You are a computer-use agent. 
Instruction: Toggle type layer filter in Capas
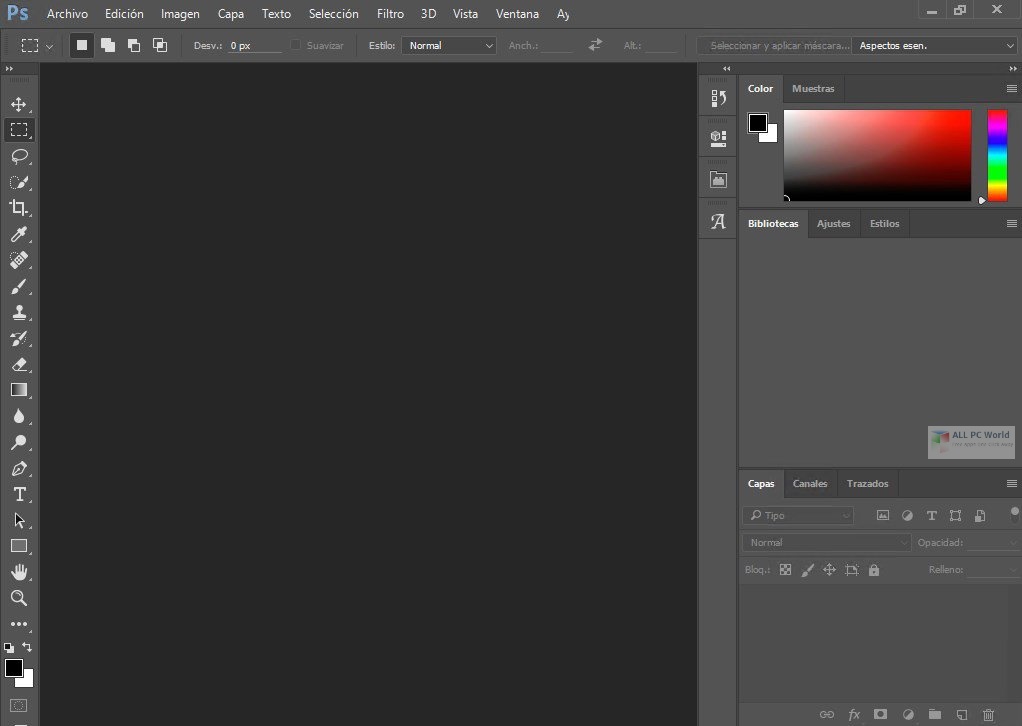(x=931, y=515)
